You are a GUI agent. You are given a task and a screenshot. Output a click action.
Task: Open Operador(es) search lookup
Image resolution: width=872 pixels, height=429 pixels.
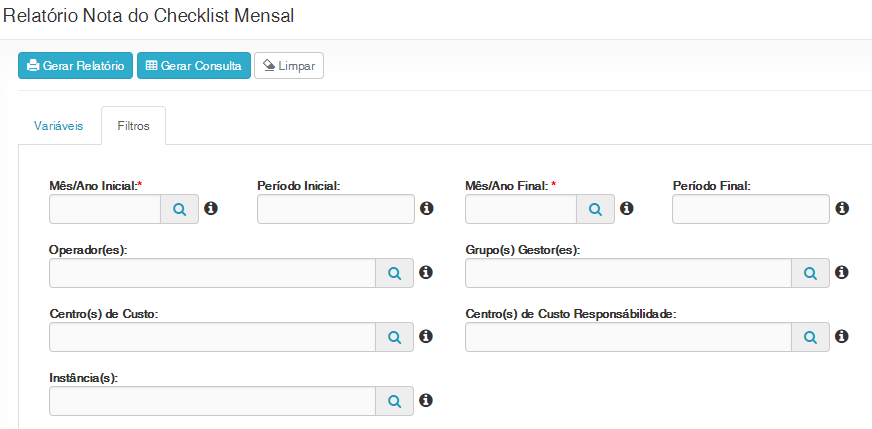pos(394,273)
